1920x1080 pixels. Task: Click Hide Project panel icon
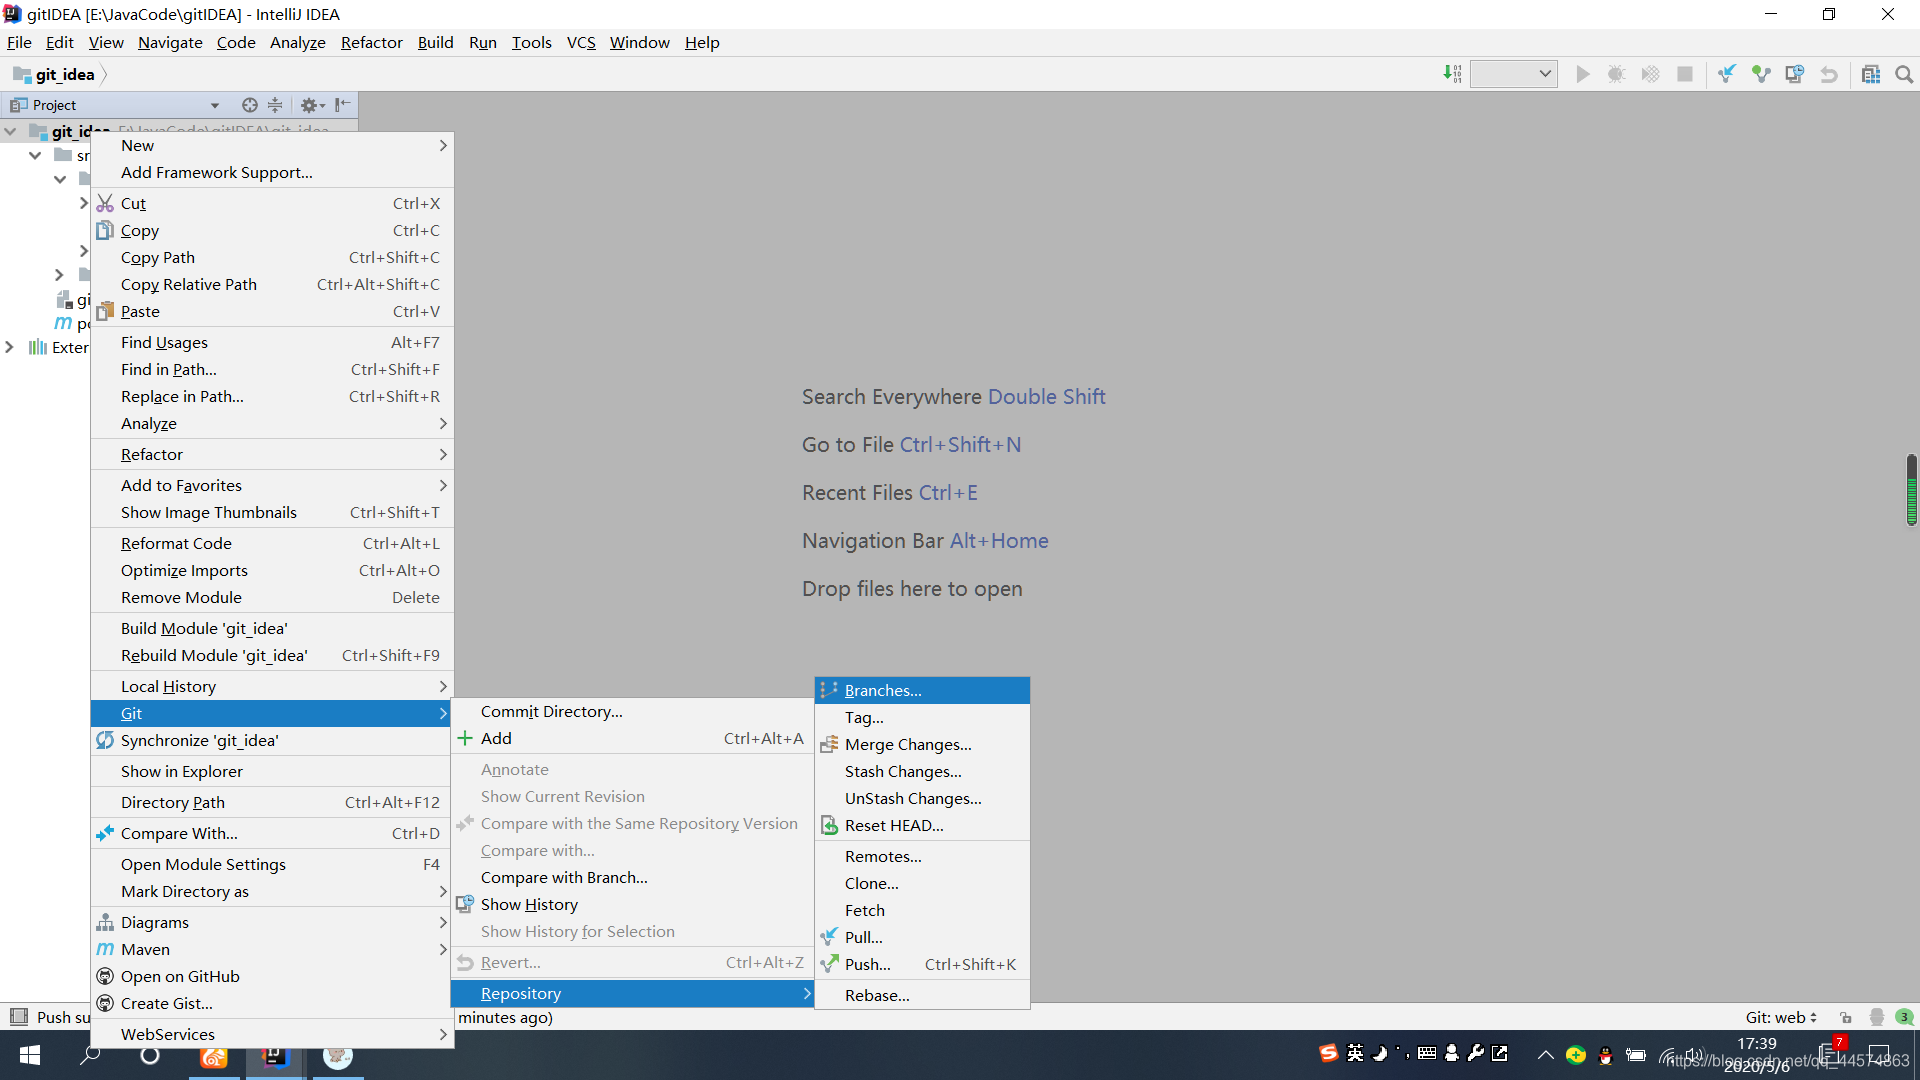342,105
